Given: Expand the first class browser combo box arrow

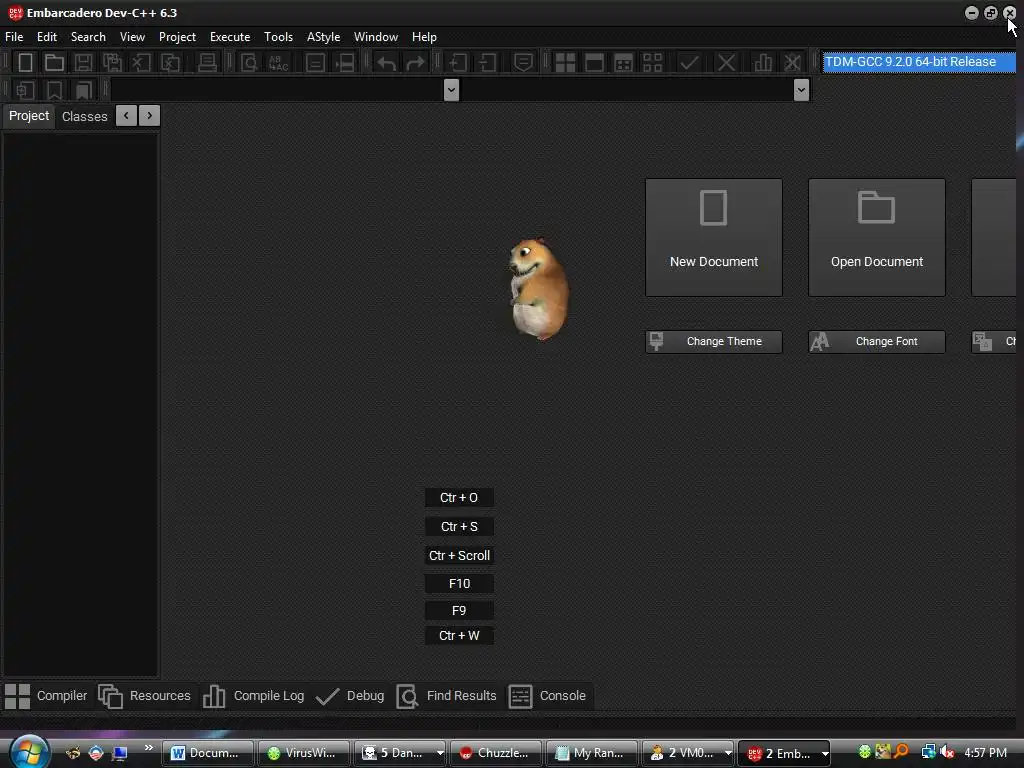Looking at the screenshot, I should click(x=451, y=90).
